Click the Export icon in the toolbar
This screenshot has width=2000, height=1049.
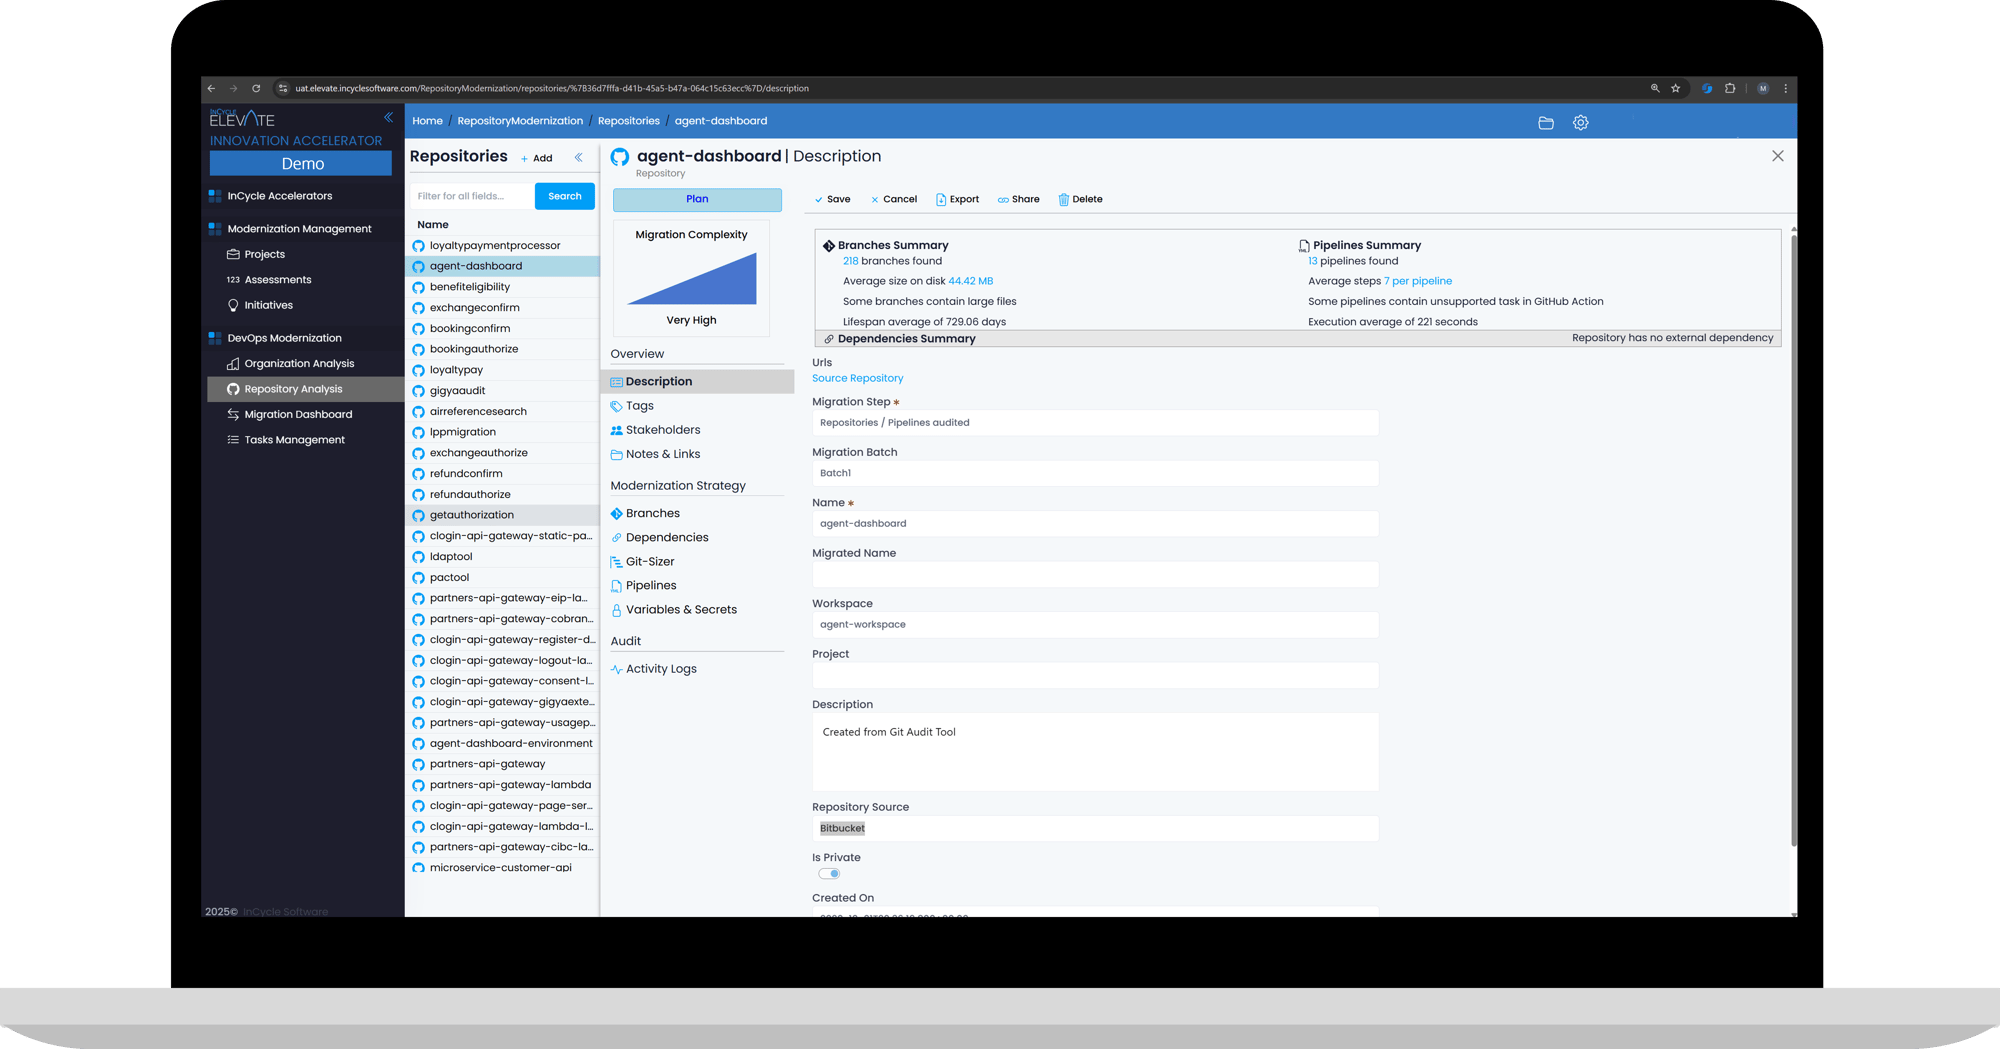(940, 199)
